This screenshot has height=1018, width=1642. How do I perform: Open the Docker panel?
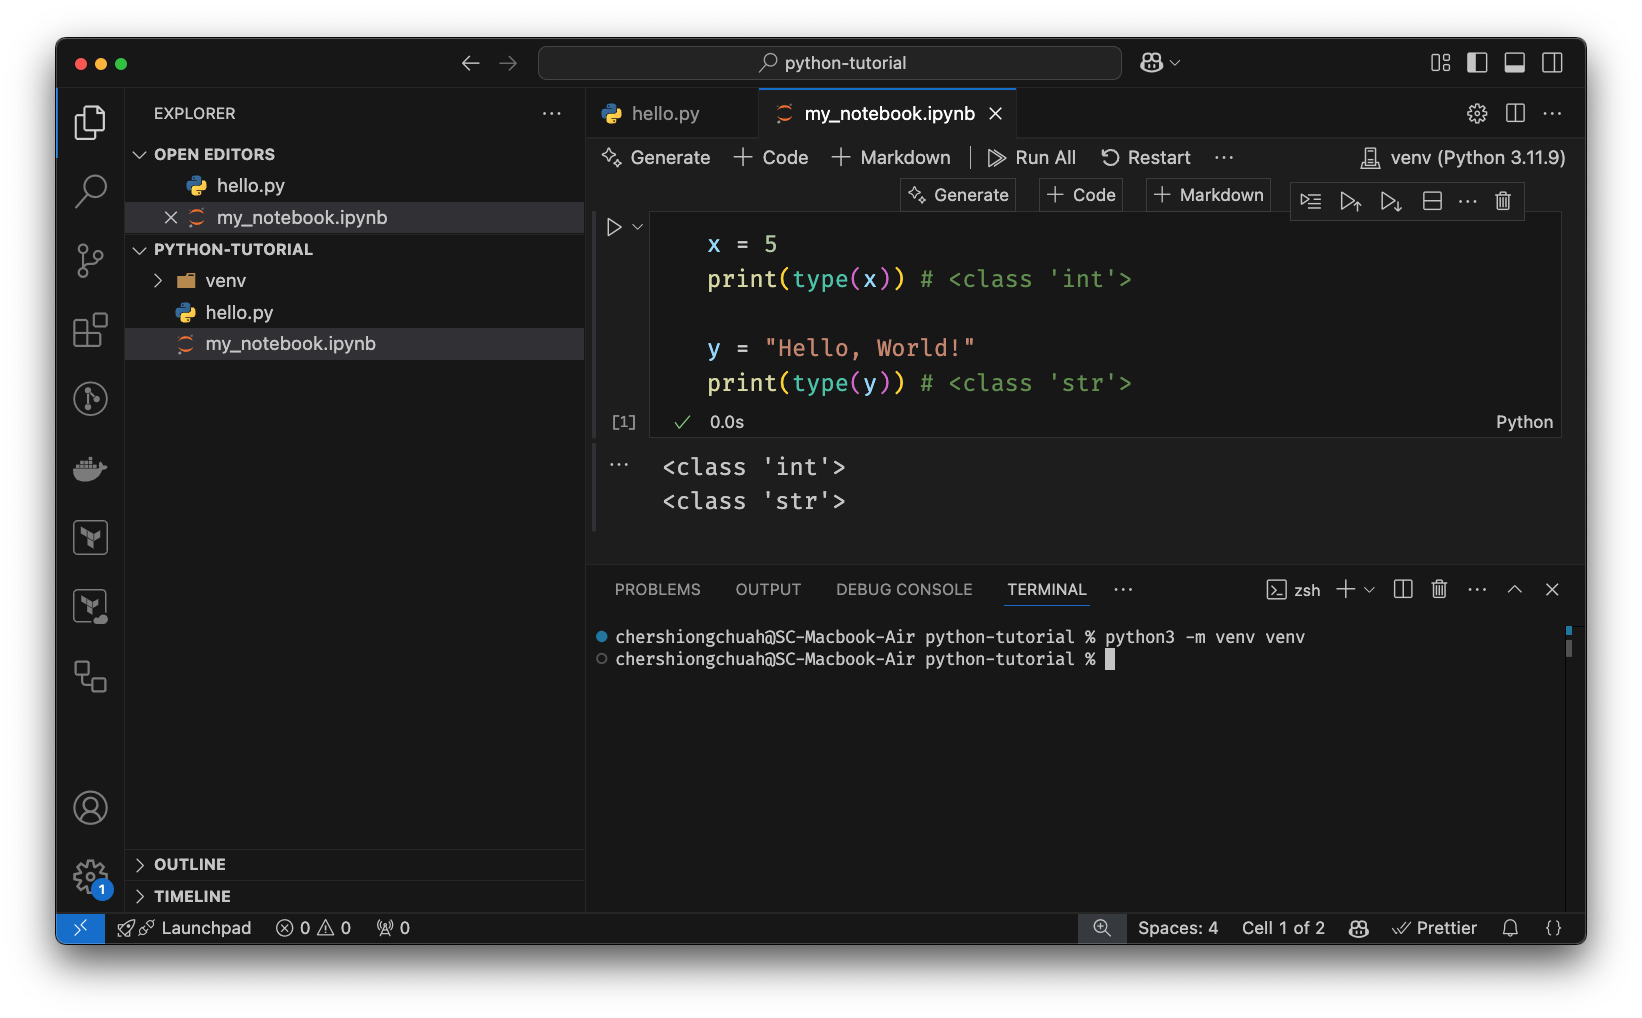(90, 468)
